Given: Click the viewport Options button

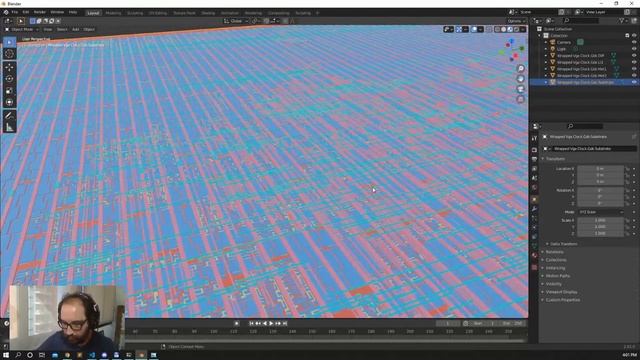Looking at the screenshot, I should coord(516,21).
